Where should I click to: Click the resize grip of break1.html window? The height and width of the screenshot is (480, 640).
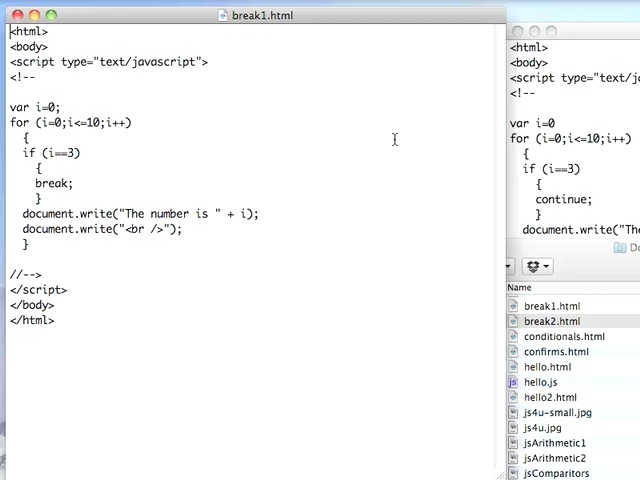[501, 475]
